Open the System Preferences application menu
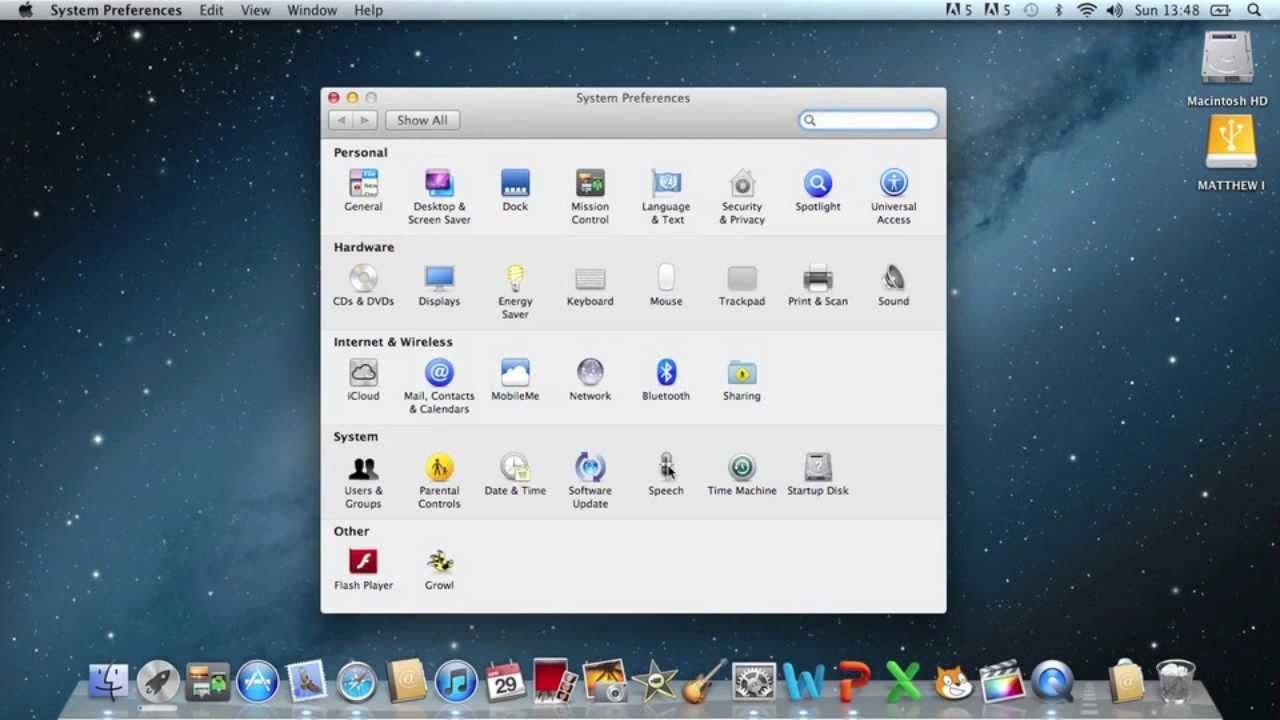 pyautogui.click(x=116, y=10)
